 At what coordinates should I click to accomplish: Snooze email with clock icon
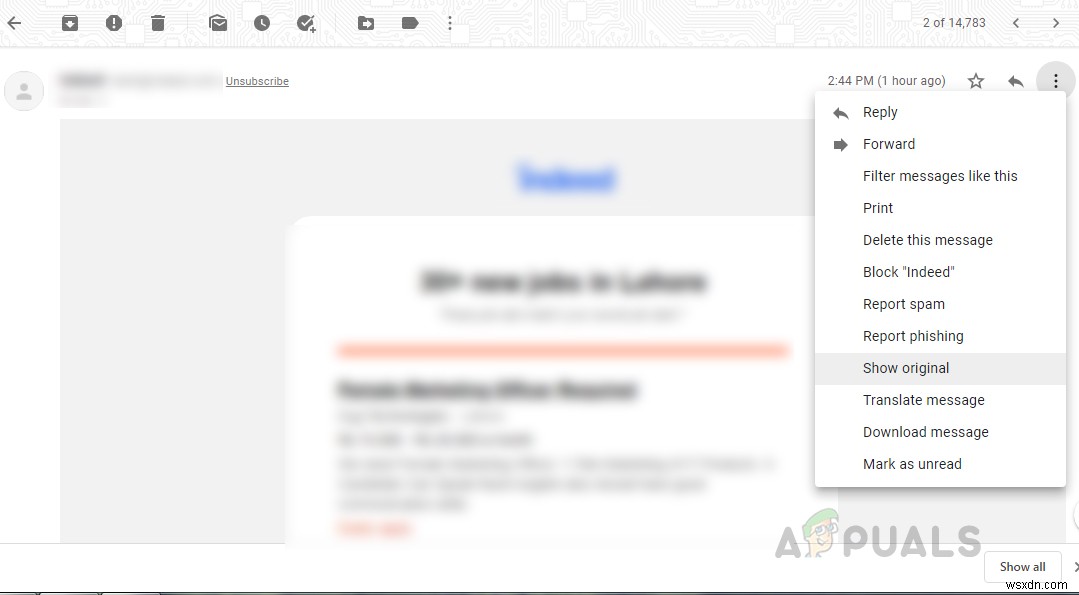[x=261, y=23]
